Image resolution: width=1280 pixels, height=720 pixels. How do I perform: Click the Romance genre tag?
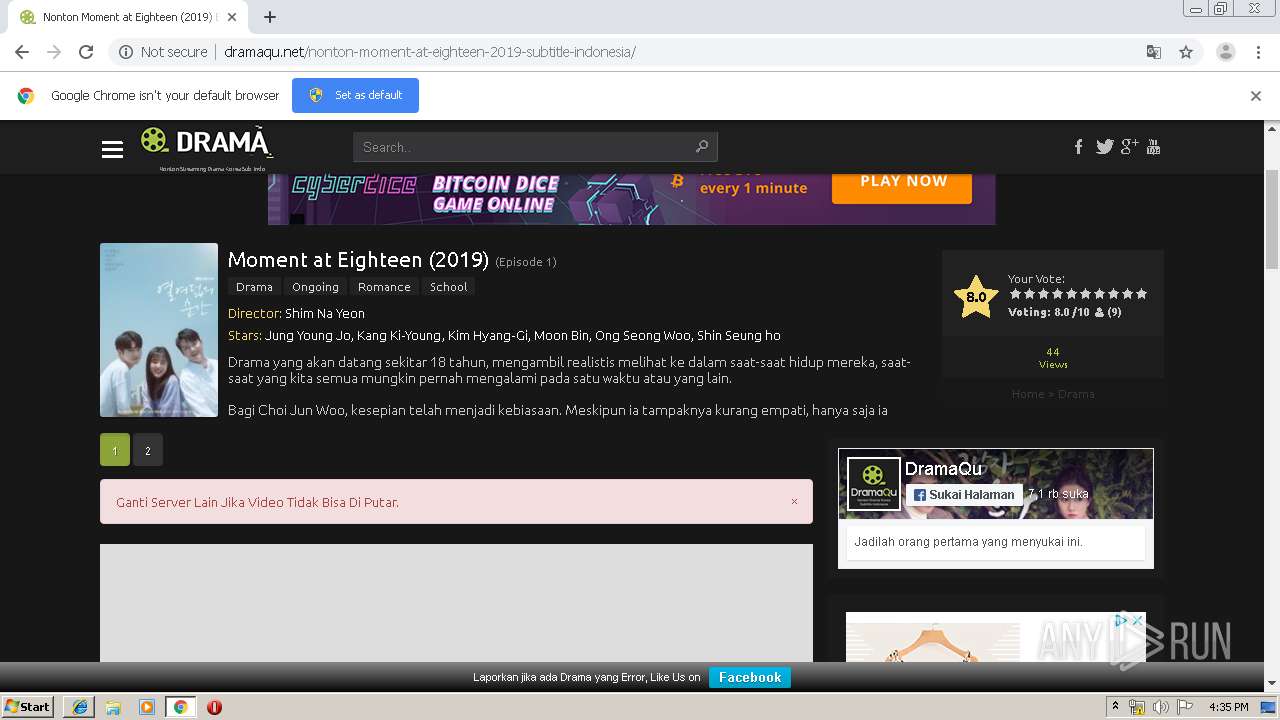click(384, 287)
